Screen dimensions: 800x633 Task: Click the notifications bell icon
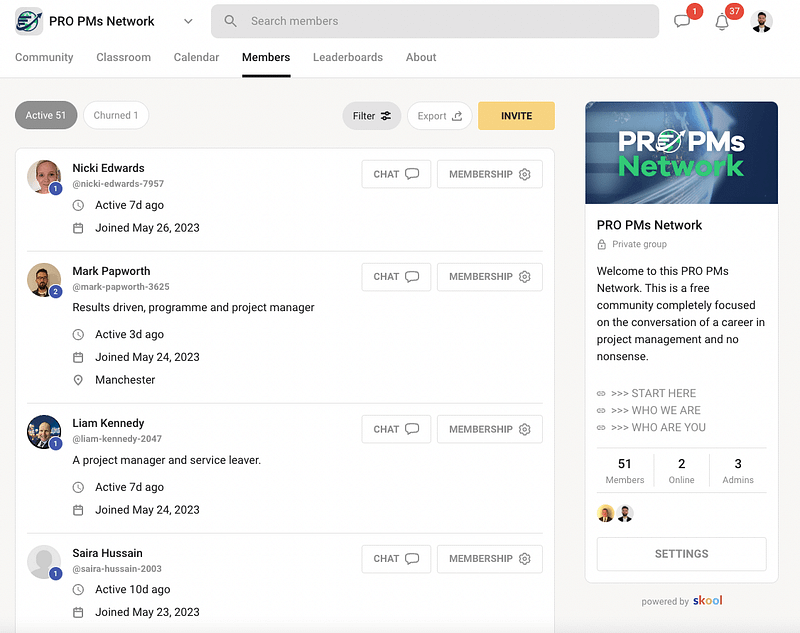(722, 21)
